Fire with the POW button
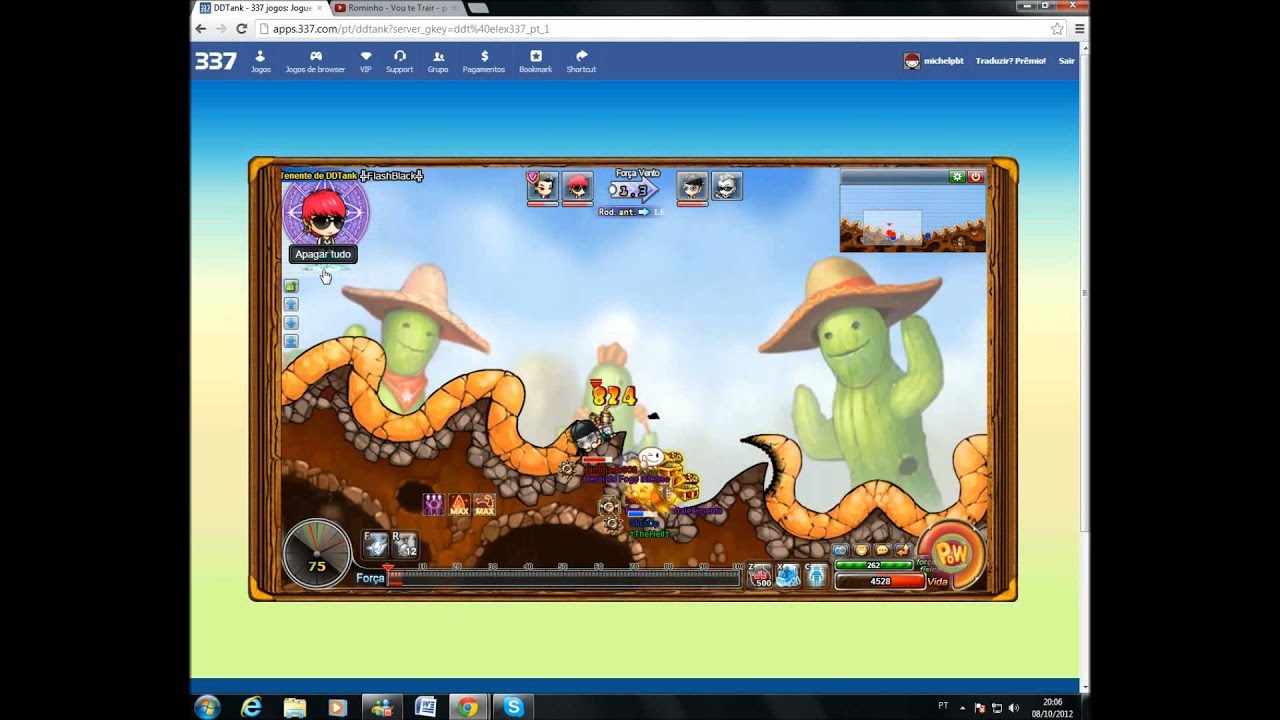Image resolution: width=1280 pixels, height=720 pixels. 952,552
